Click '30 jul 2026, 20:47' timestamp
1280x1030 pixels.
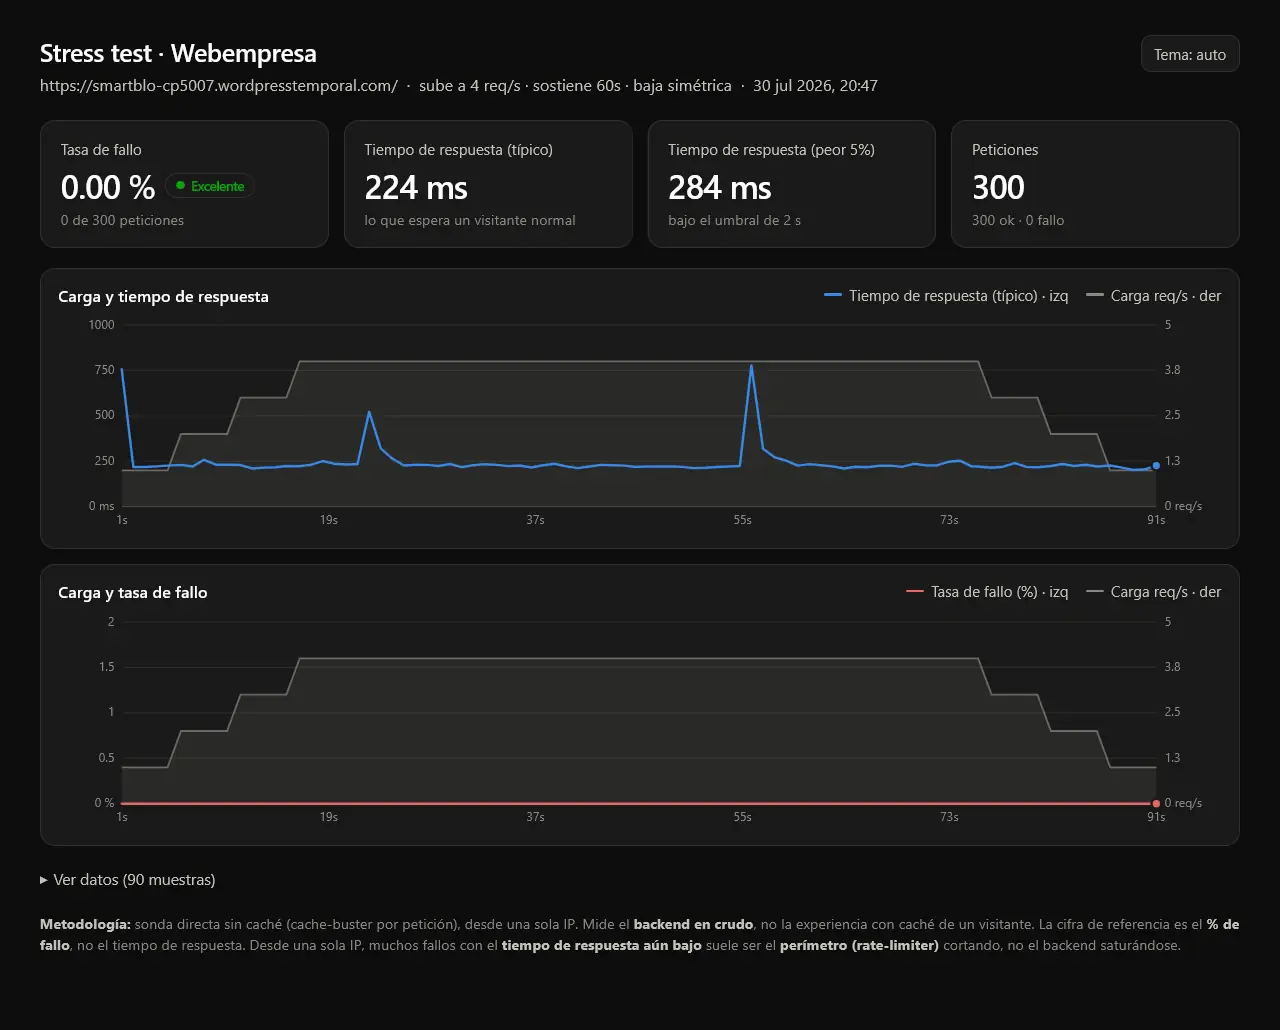(815, 86)
